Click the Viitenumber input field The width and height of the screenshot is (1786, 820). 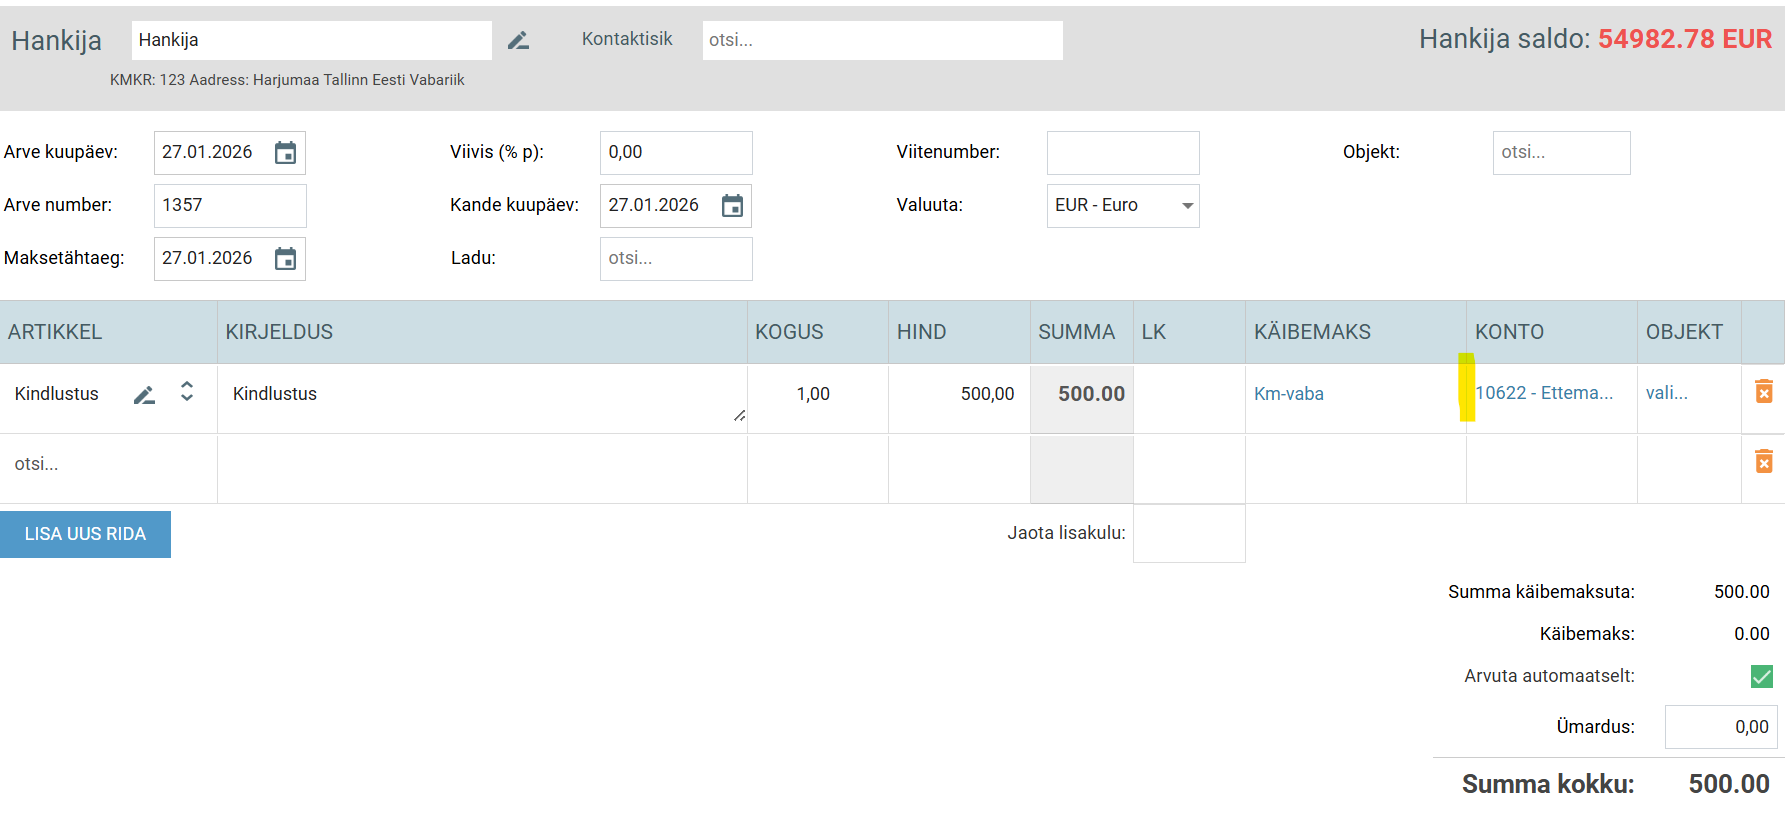click(x=1122, y=153)
